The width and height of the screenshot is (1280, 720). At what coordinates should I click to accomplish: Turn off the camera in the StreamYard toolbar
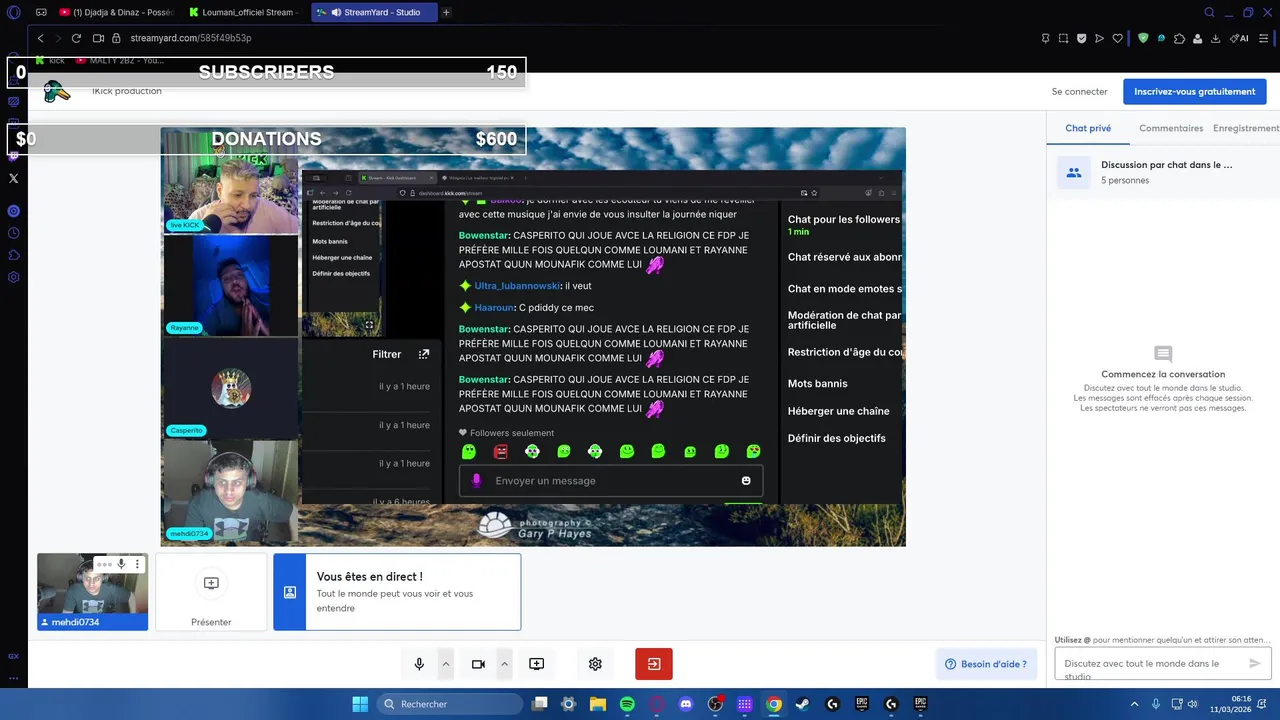[478, 664]
